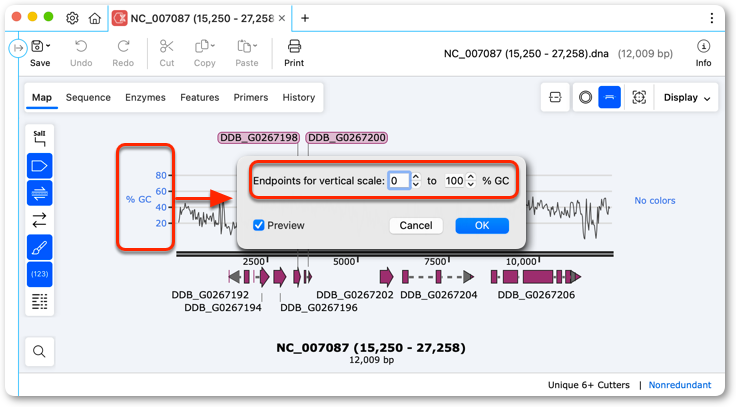Image resolution: width=736 pixels, height=407 pixels.
Task: Open the Display dropdown
Action: 687,98
